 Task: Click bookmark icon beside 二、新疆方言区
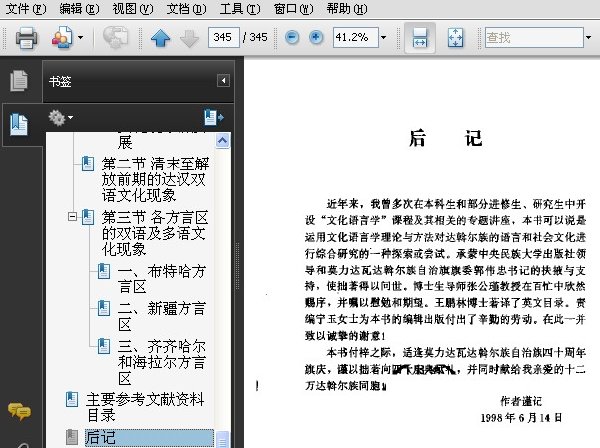tap(104, 308)
